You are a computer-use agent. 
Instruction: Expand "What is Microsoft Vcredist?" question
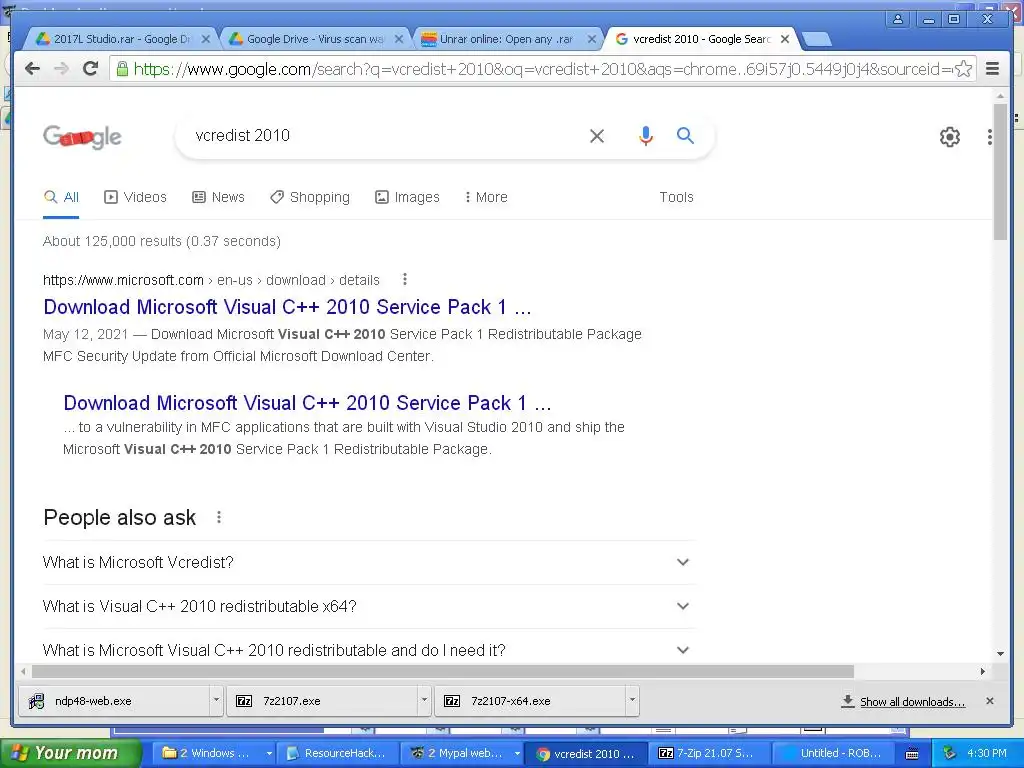tap(369, 562)
